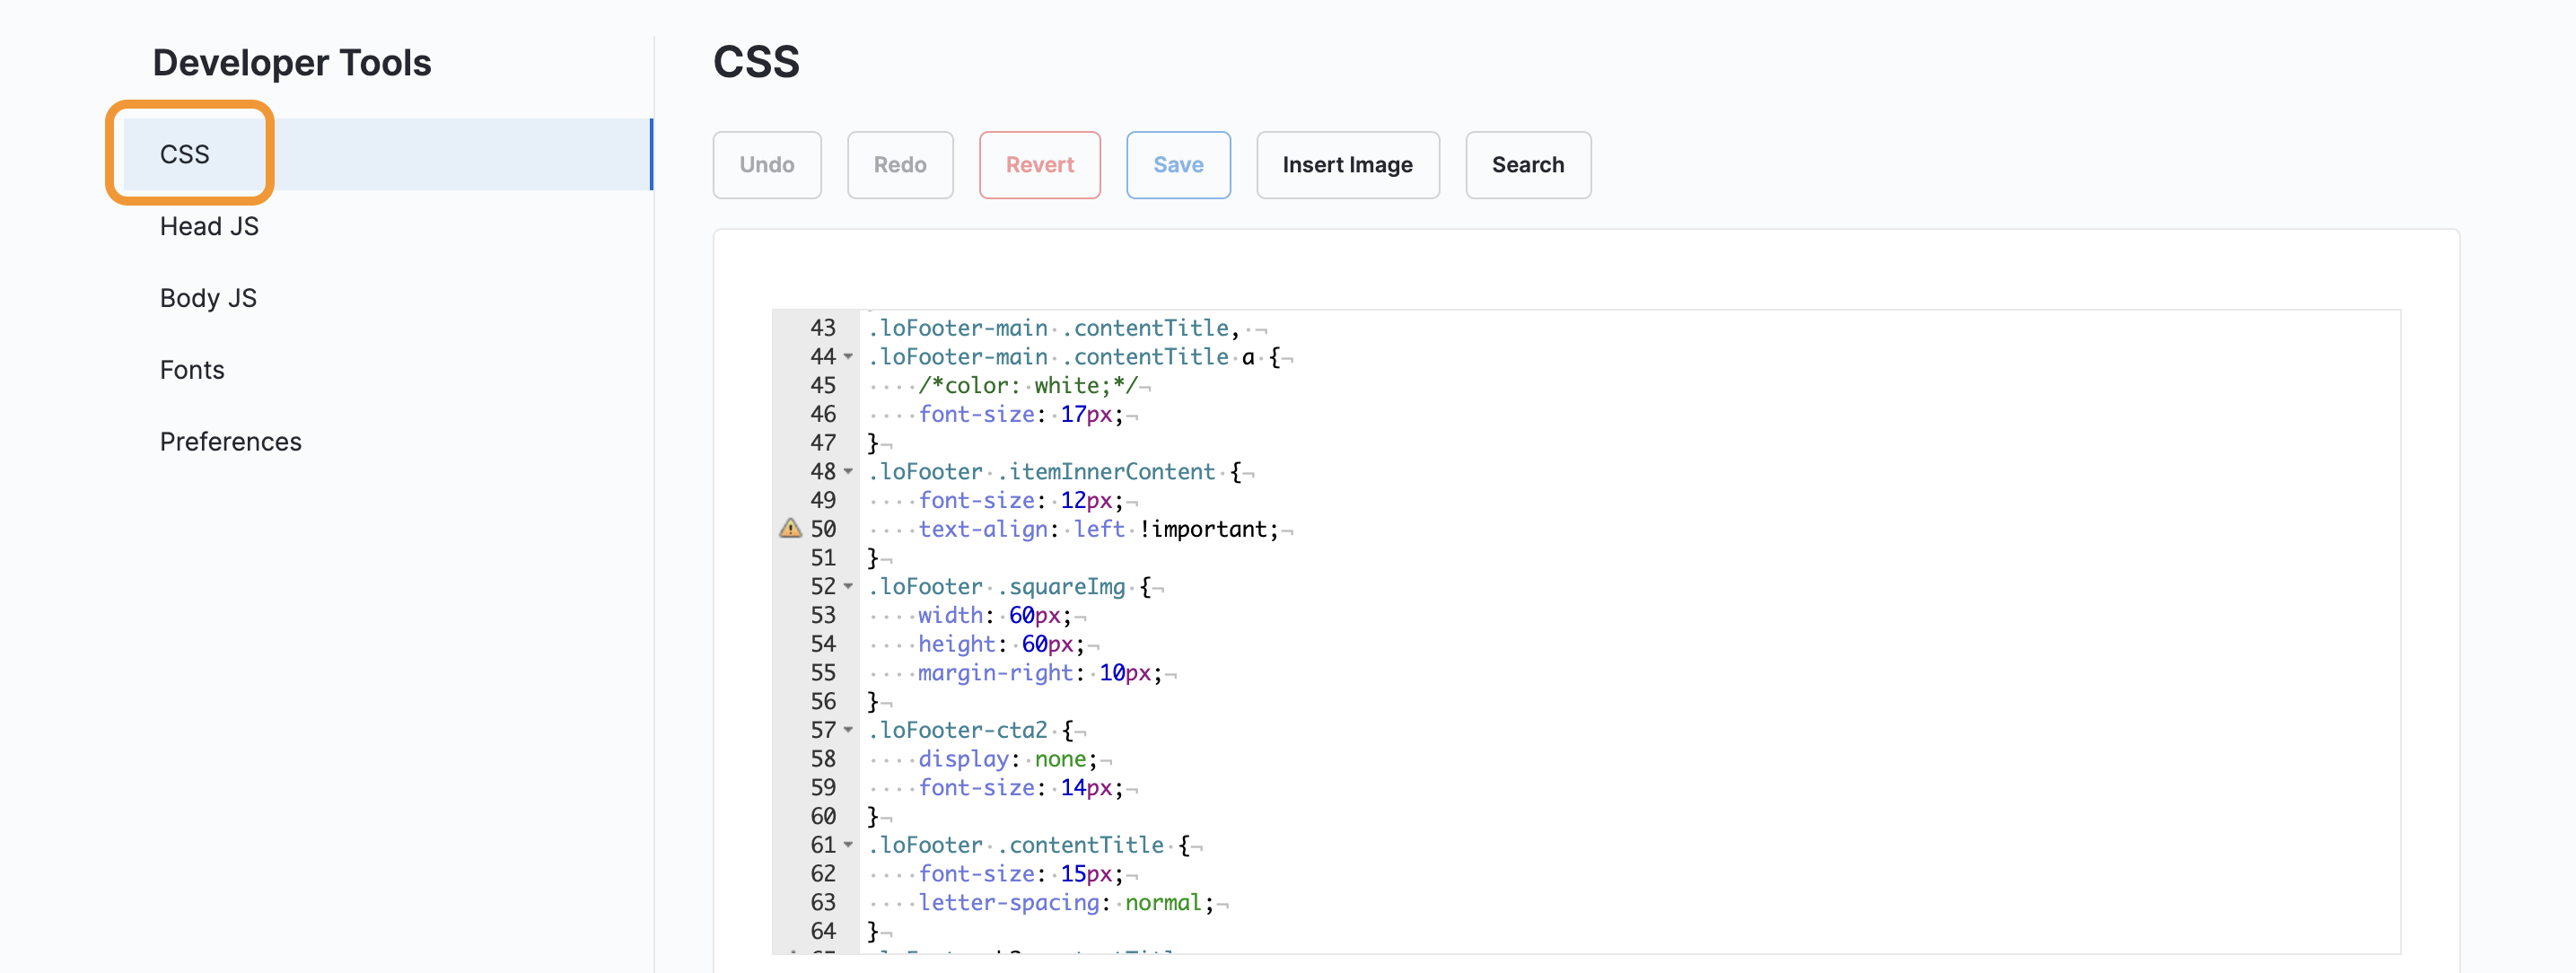
Task: Collapse the .loFooter-cta2 rule block
Action: (x=847, y=731)
